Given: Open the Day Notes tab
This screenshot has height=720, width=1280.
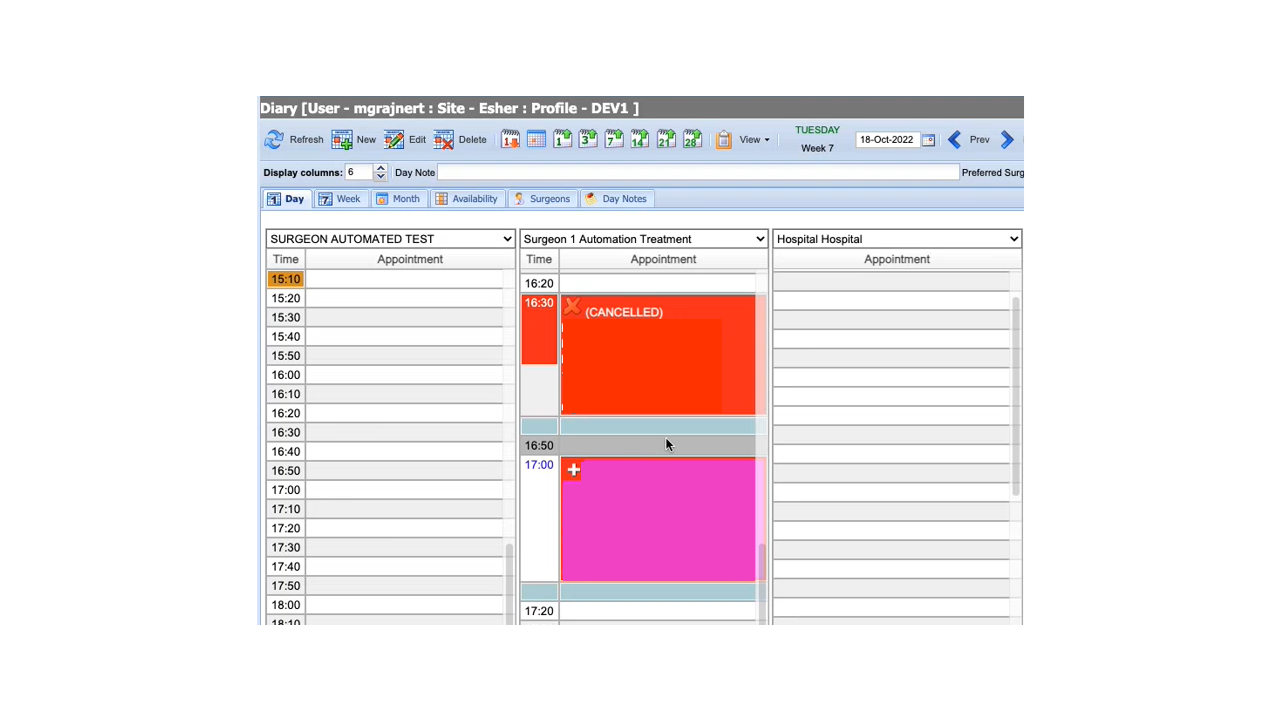Looking at the screenshot, I should click(x=616, y=199).
